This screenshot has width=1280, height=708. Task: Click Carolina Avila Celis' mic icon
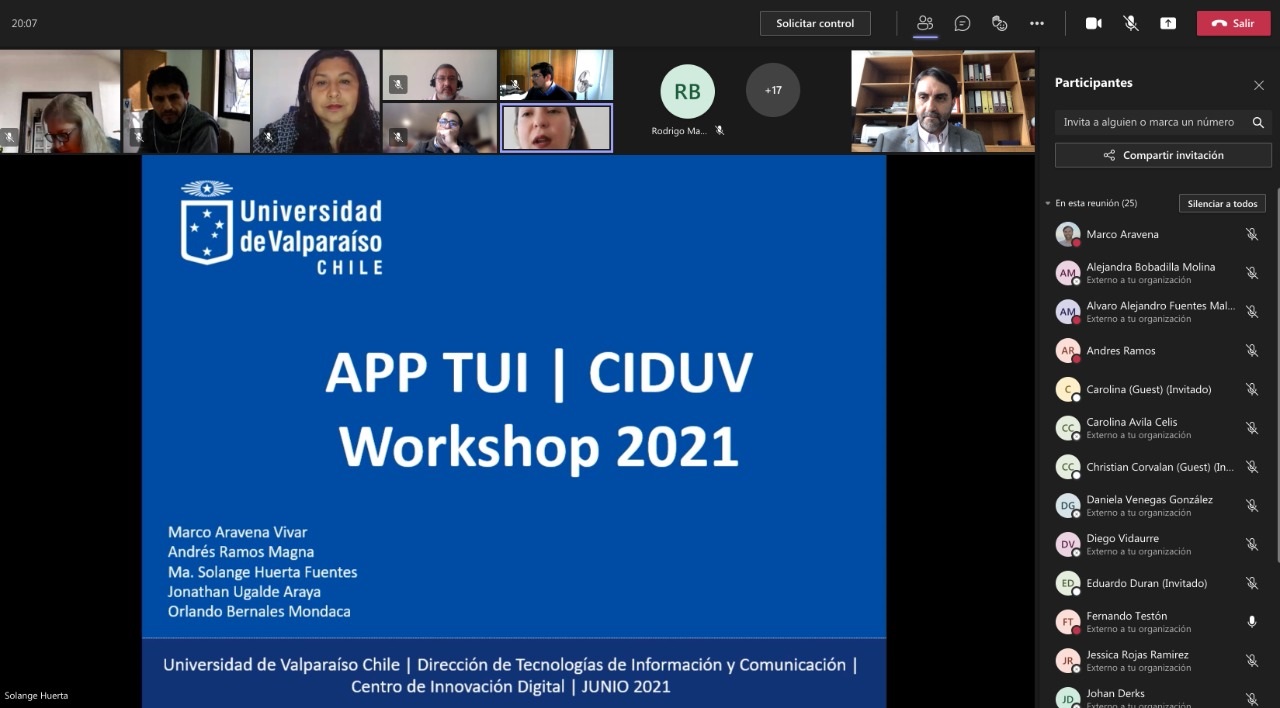1251,428
